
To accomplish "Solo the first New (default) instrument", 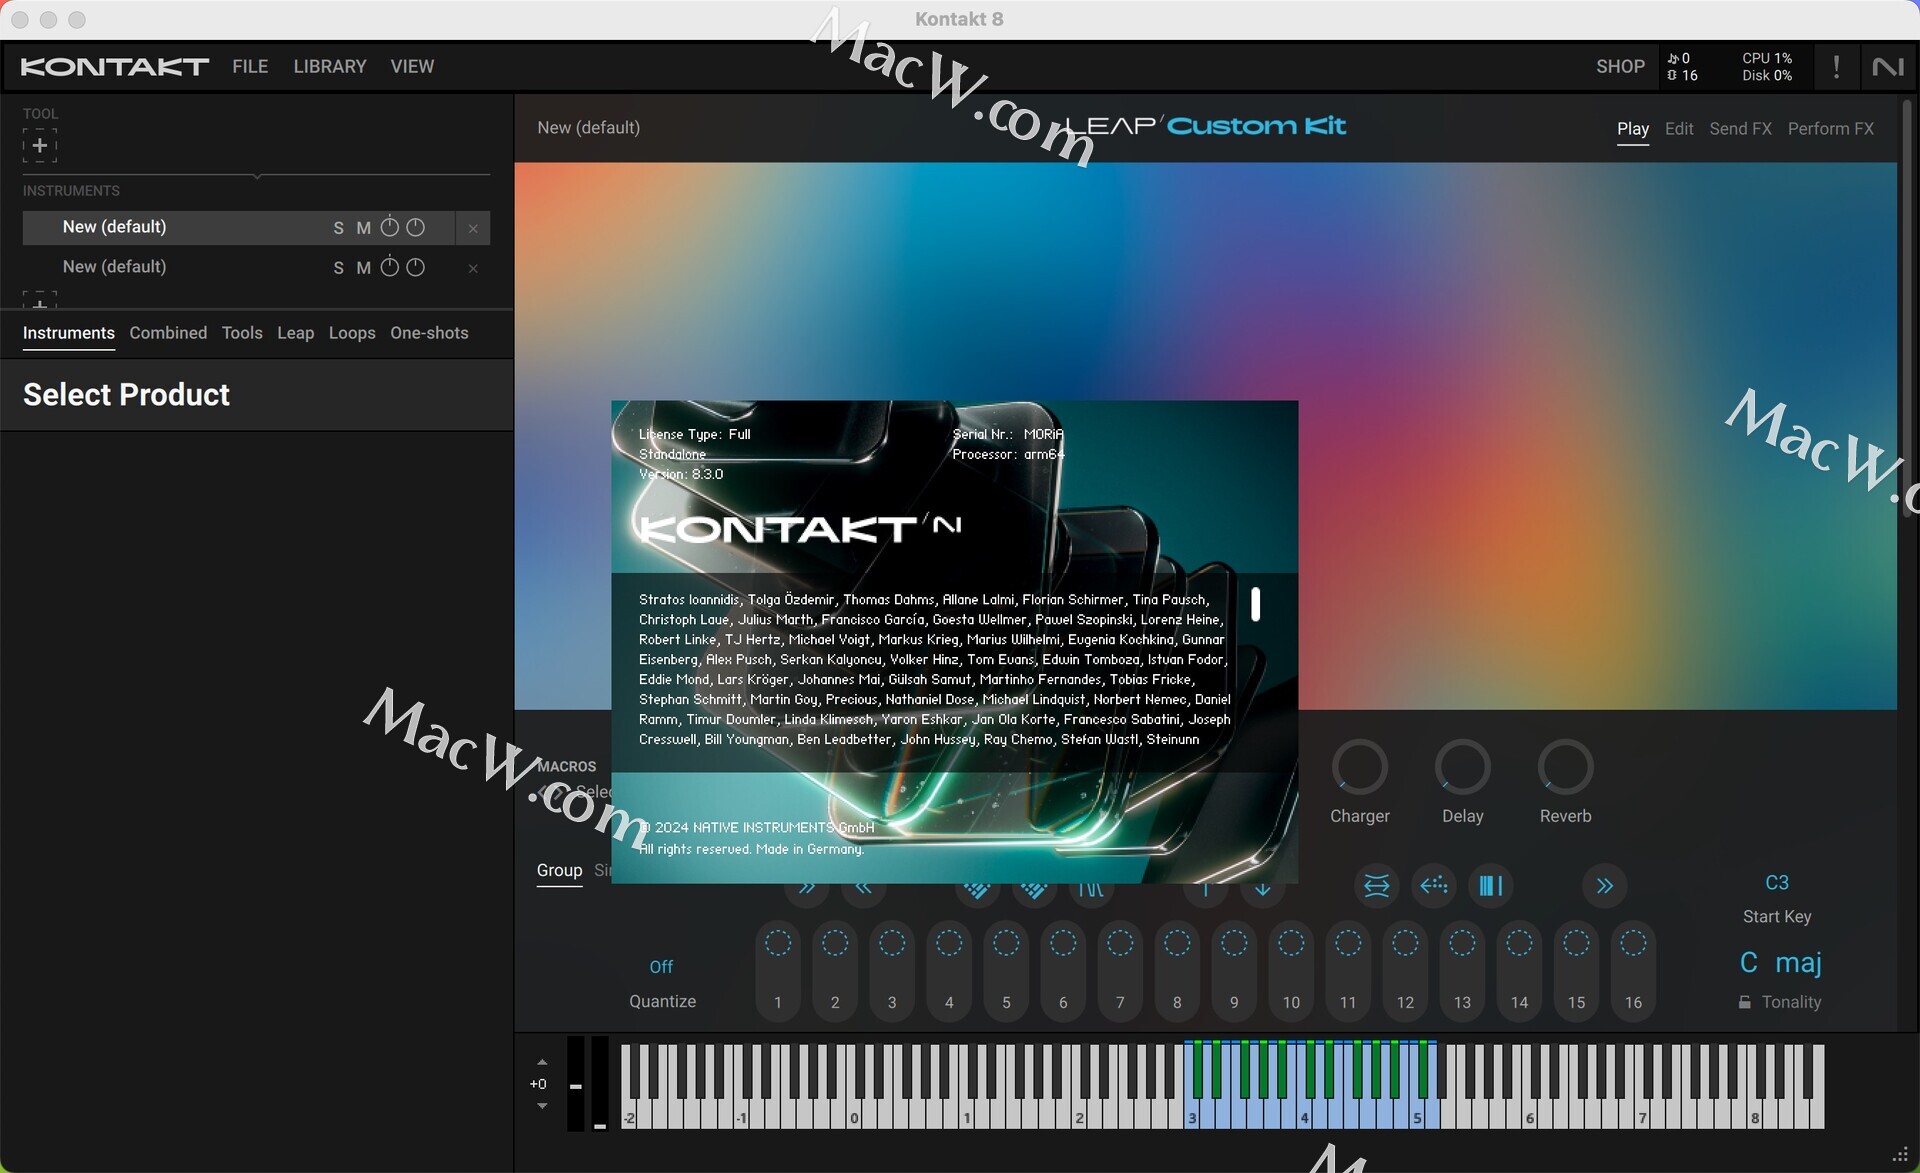I will pos(338,228).
